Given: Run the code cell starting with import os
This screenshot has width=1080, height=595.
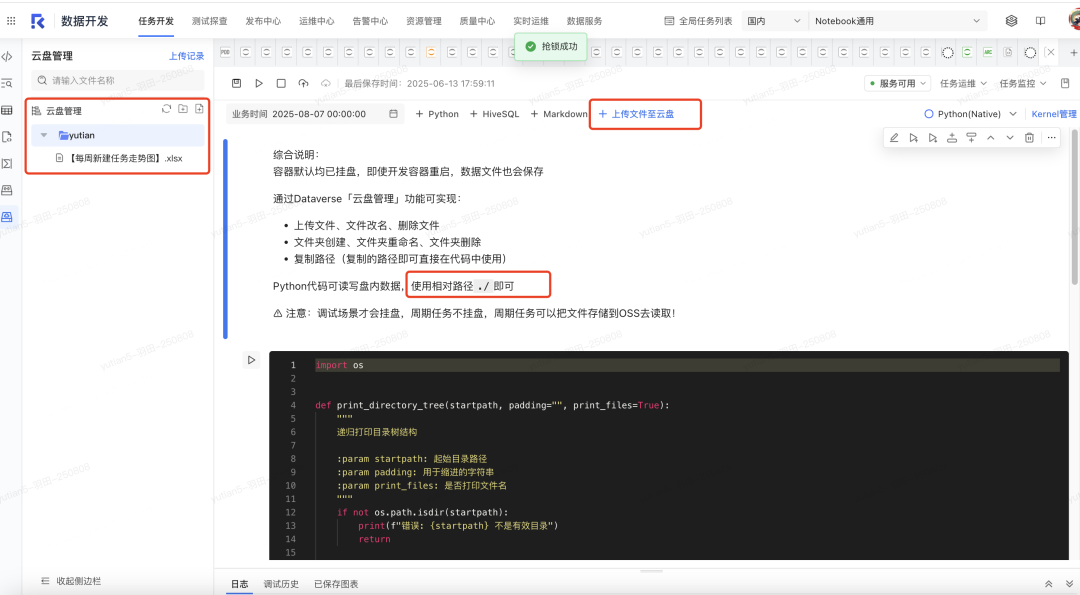Looking at the screenshot, I should click(x=251, y=359).
